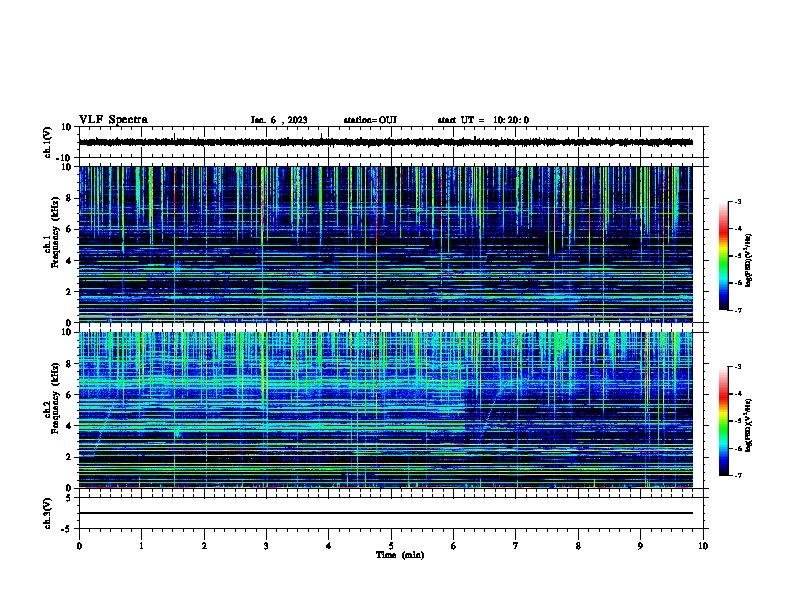
Task: Click the "-5" tick on ch.3(V) axis
Action: coord(67,529)
